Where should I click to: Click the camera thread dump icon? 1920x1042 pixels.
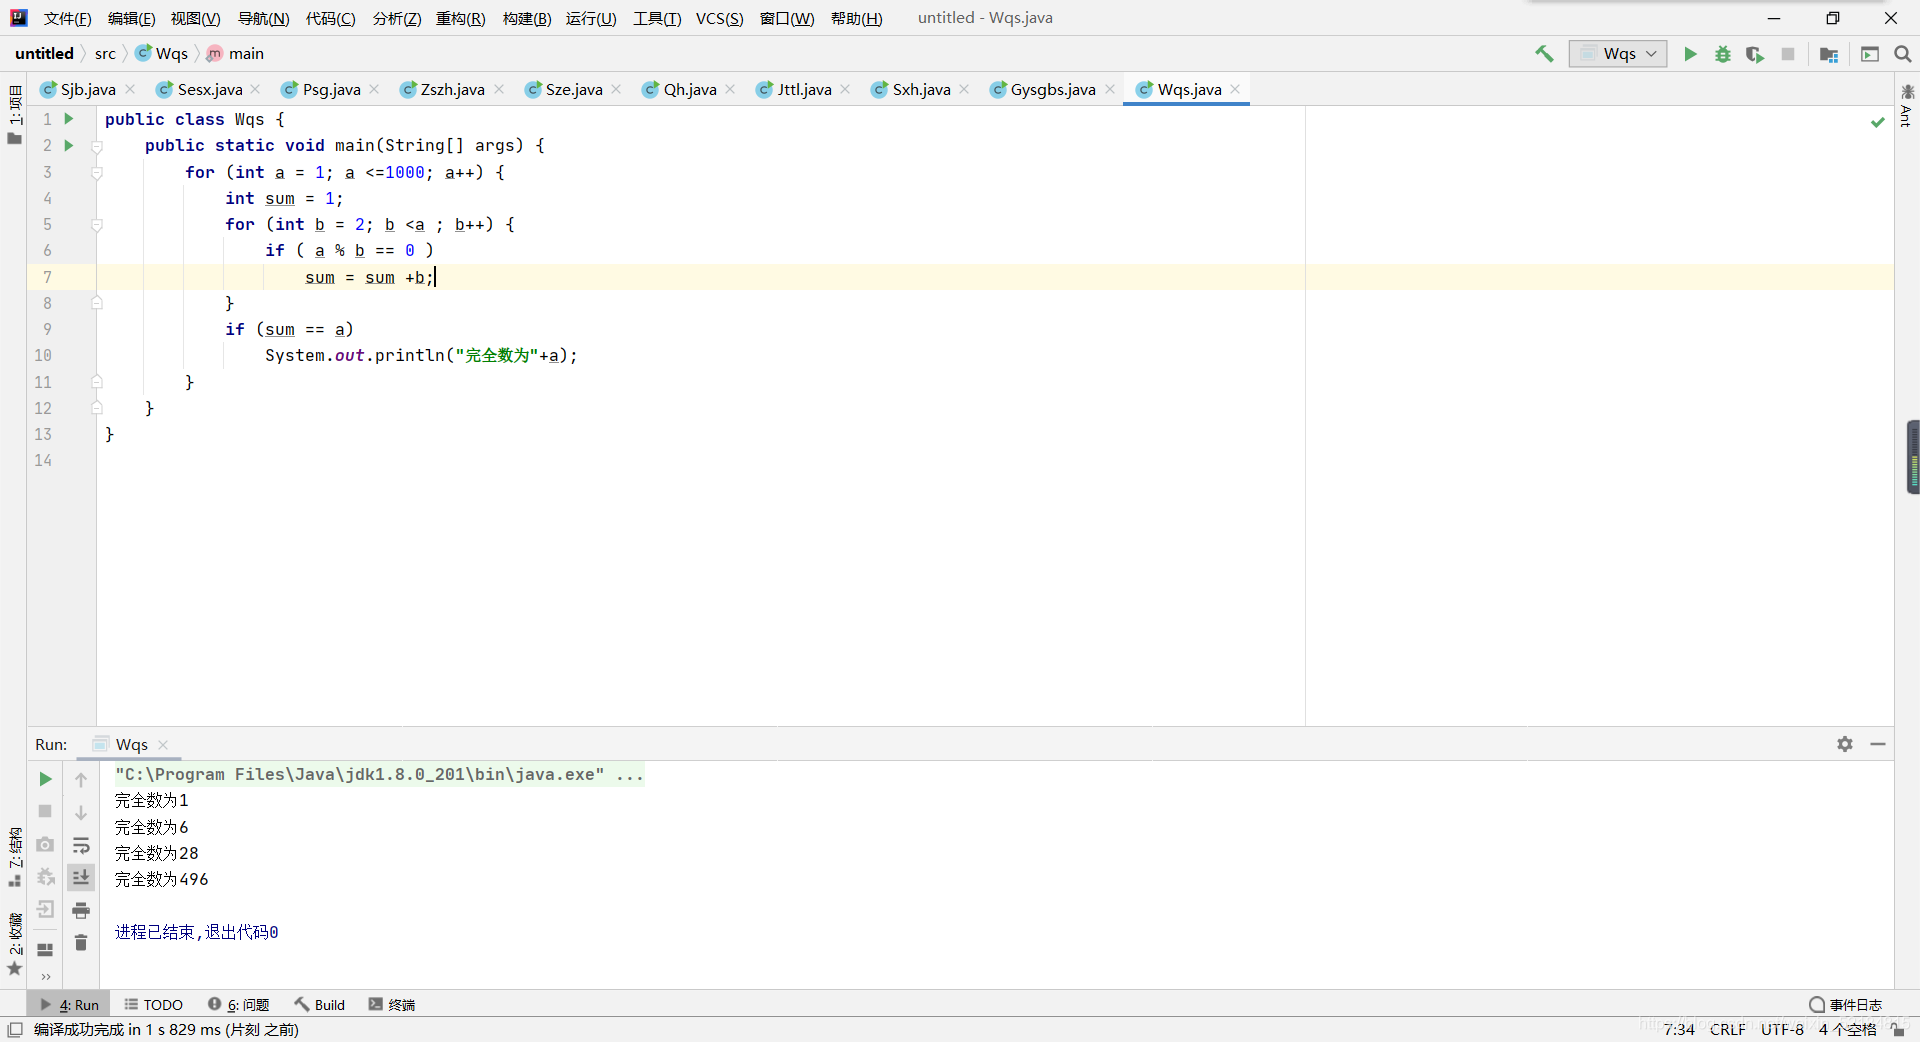pyautogui.click(x=45, y=844)
